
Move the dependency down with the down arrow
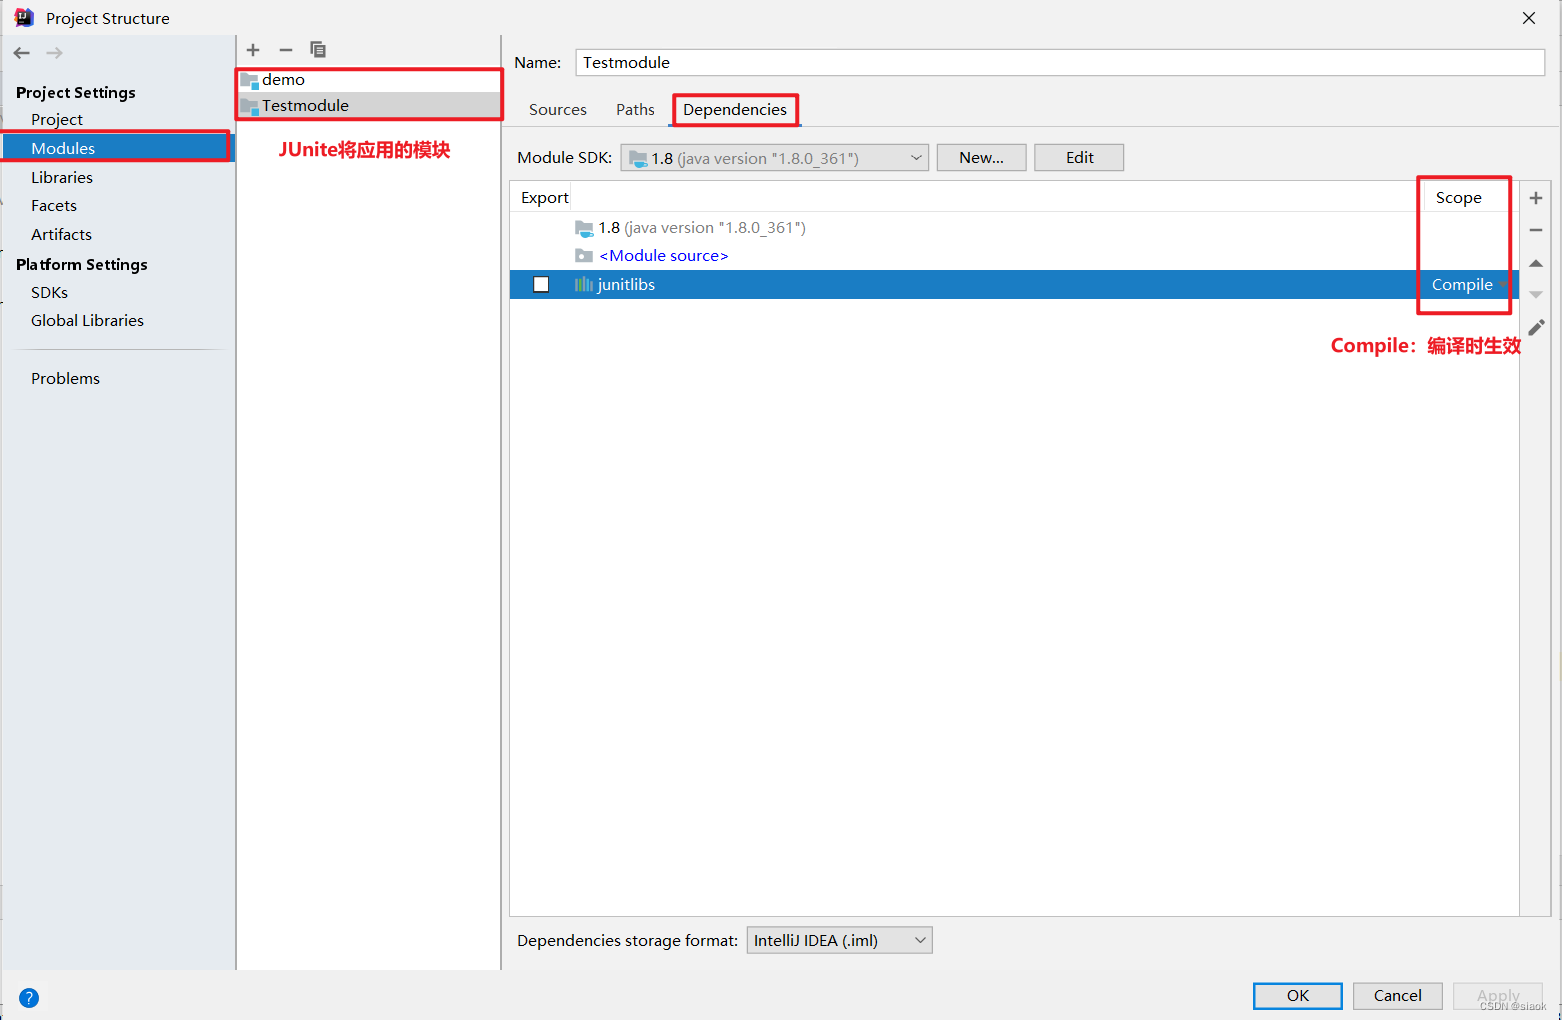[x=1536, y=295]
